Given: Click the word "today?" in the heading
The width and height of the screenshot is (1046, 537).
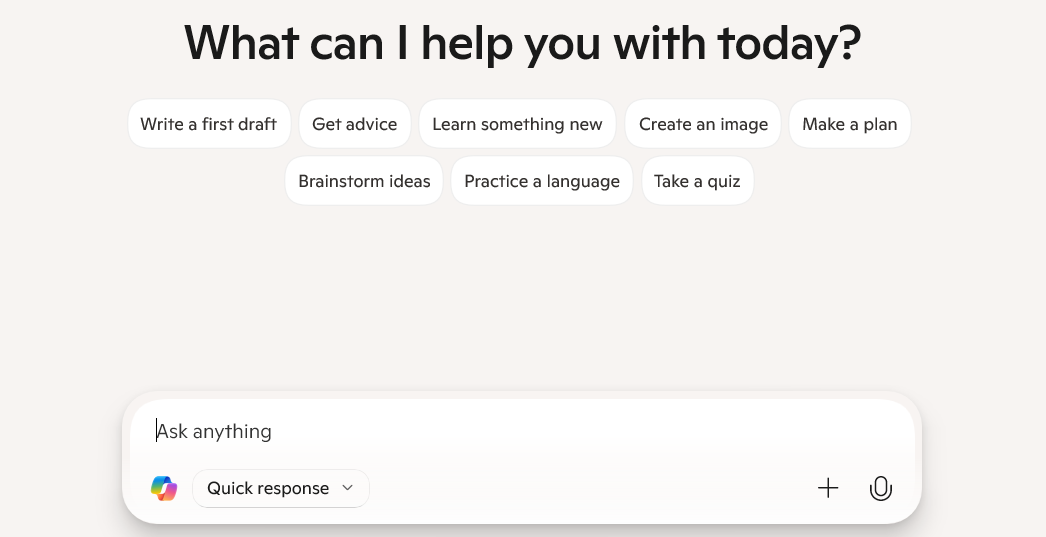Looking at the screenshot, I should point(790,43).
